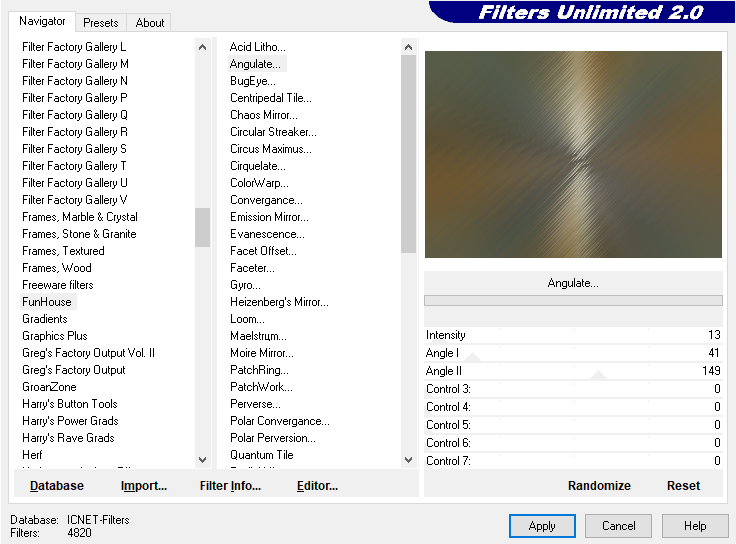Switch to the Presets tab
This screenshot has width=736, height=544.
coord(100,22)
